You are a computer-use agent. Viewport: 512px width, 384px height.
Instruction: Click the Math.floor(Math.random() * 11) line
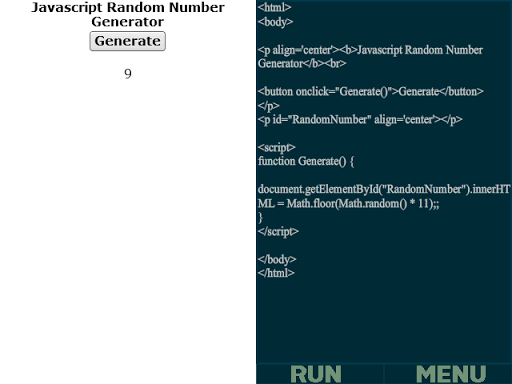(348, 203)
